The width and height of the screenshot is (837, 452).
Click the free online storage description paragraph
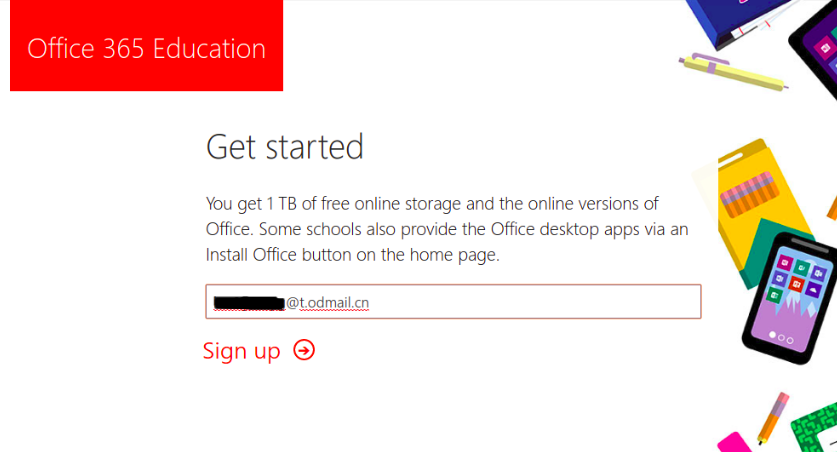click(447, 229)
